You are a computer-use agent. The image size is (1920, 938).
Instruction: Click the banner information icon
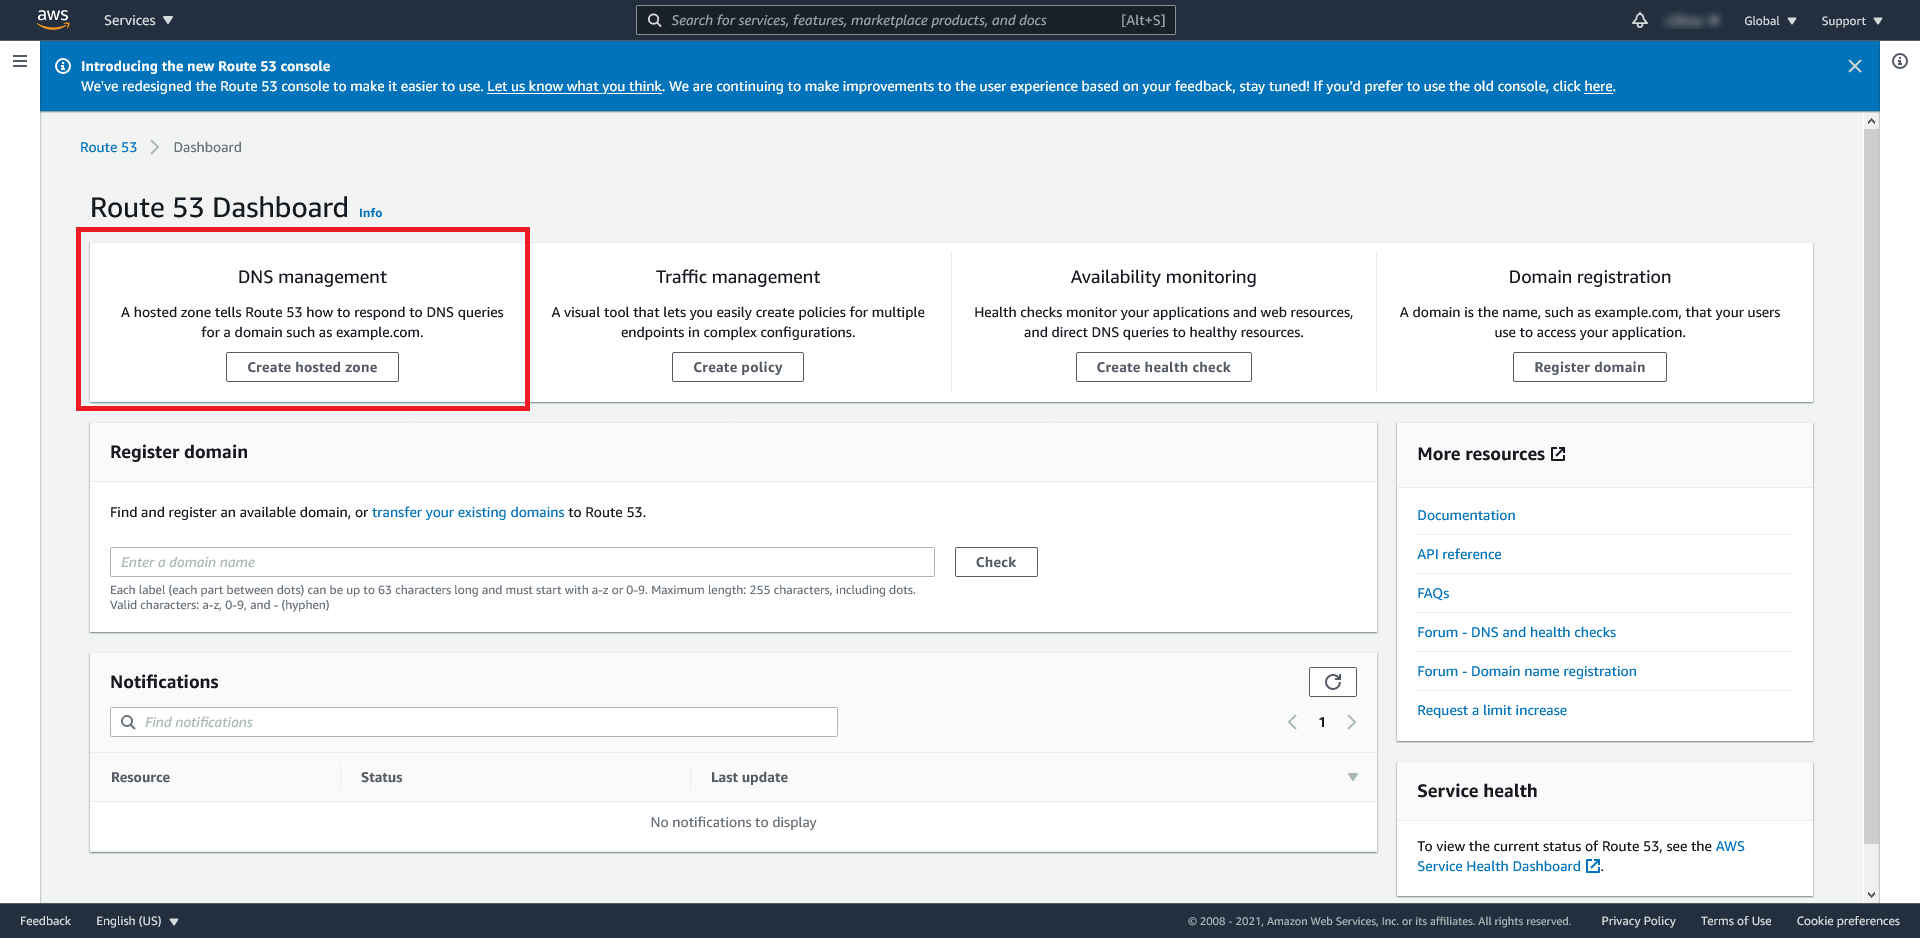pos(63,66)
